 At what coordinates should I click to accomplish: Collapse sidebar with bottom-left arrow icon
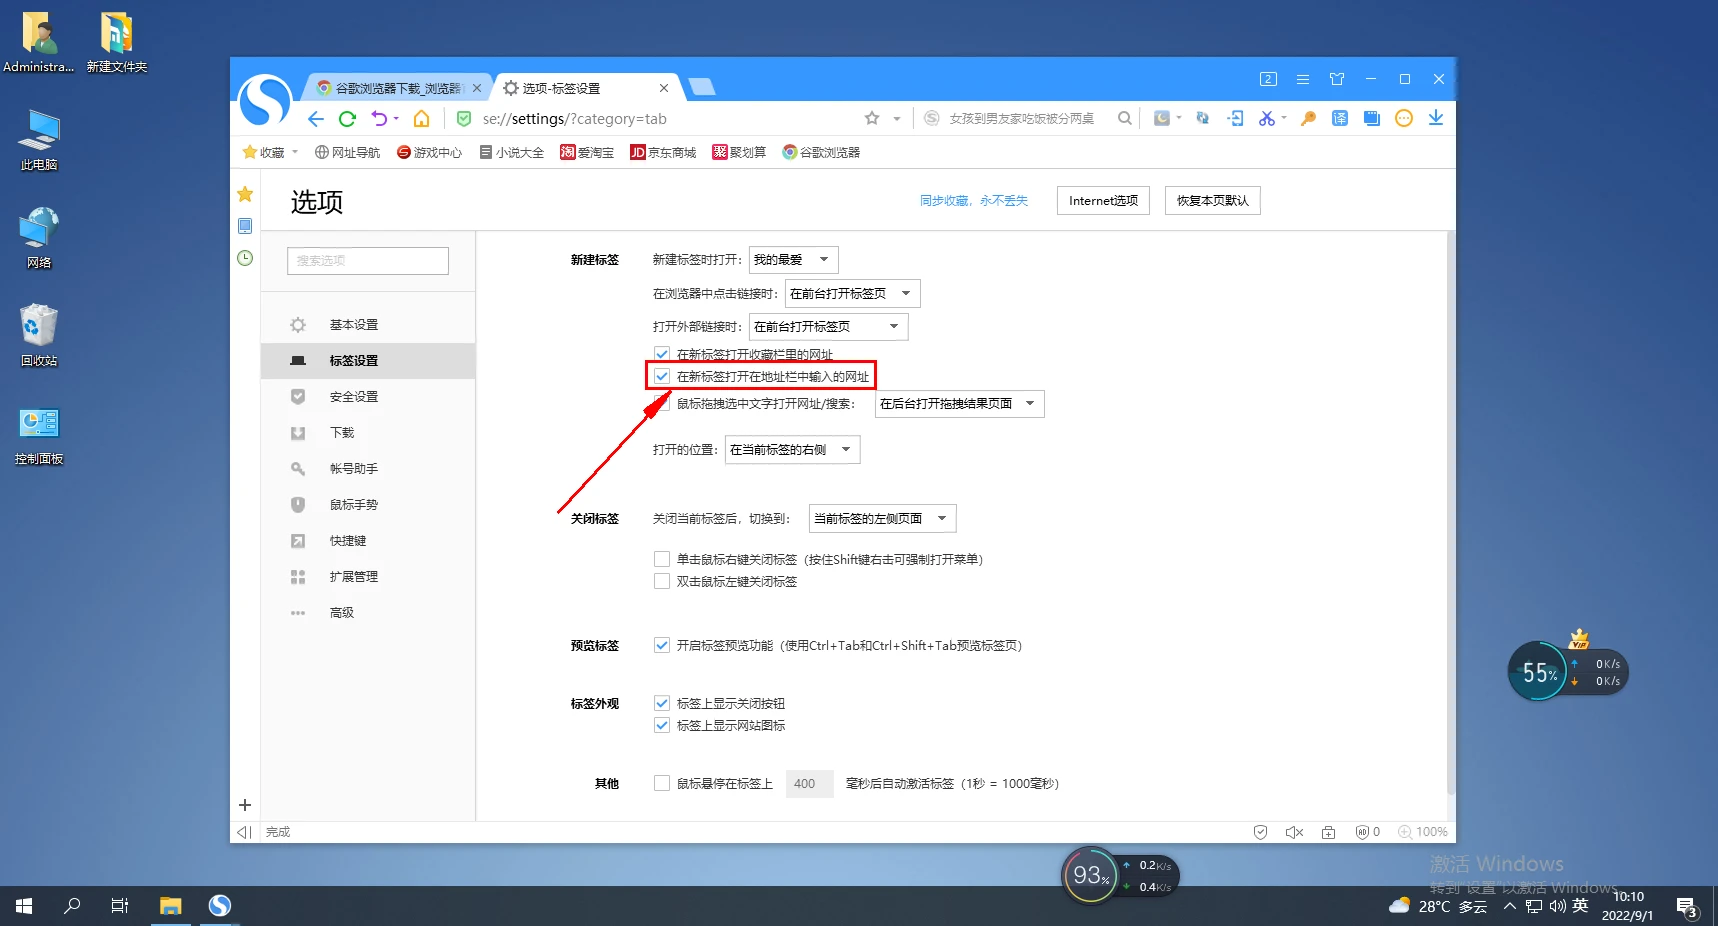(244, 832)
